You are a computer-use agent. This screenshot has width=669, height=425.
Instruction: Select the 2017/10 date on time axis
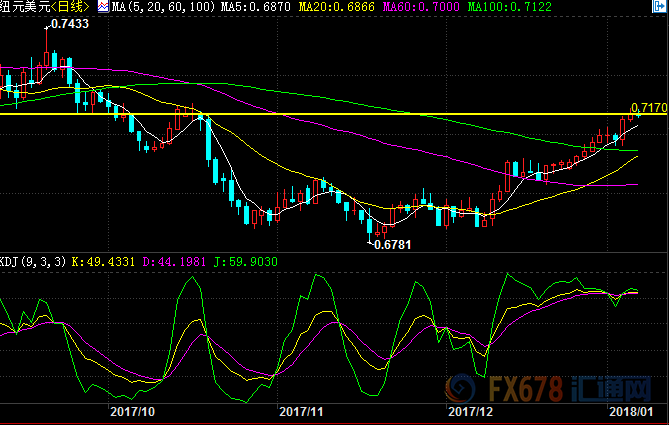pyautogui.click(x=131, y=411)
